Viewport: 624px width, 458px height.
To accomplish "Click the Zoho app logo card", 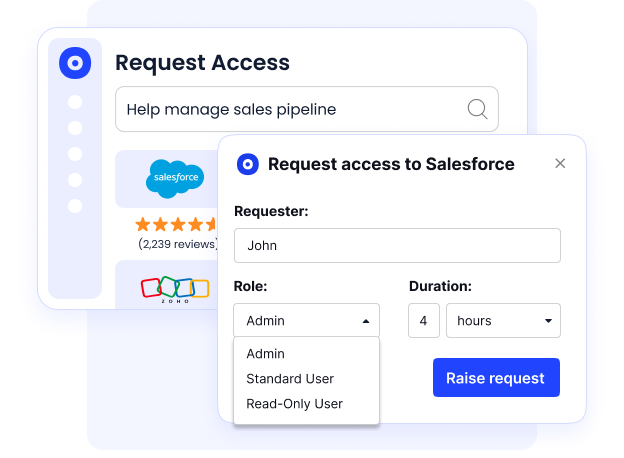I will [x=167, y=285].
